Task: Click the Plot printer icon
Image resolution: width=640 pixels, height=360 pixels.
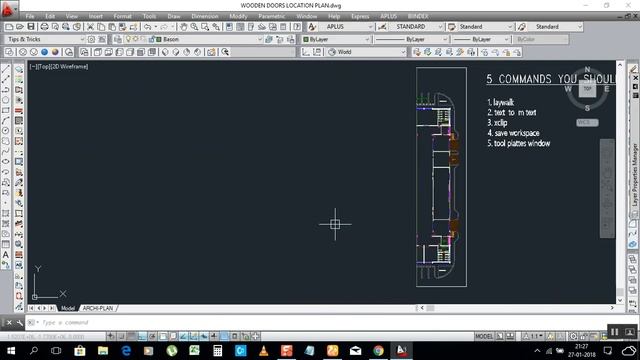Action: pyautogui.click(x=44, y=27)
